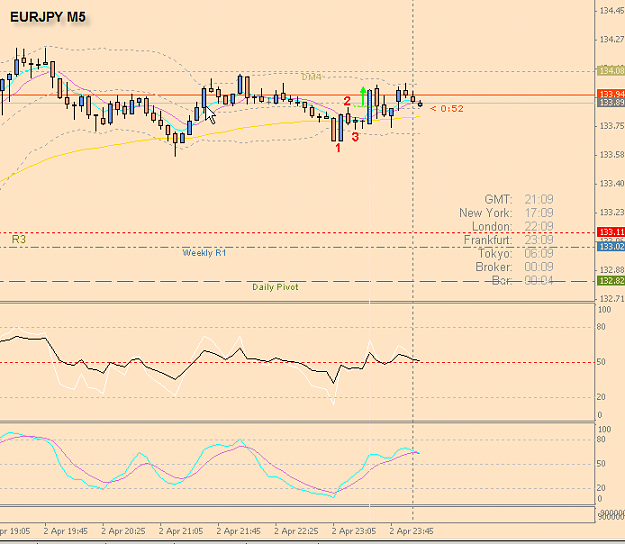Select the Weekly R1 label
Viewport: 625px width, 544px height.
click(204, 253)
